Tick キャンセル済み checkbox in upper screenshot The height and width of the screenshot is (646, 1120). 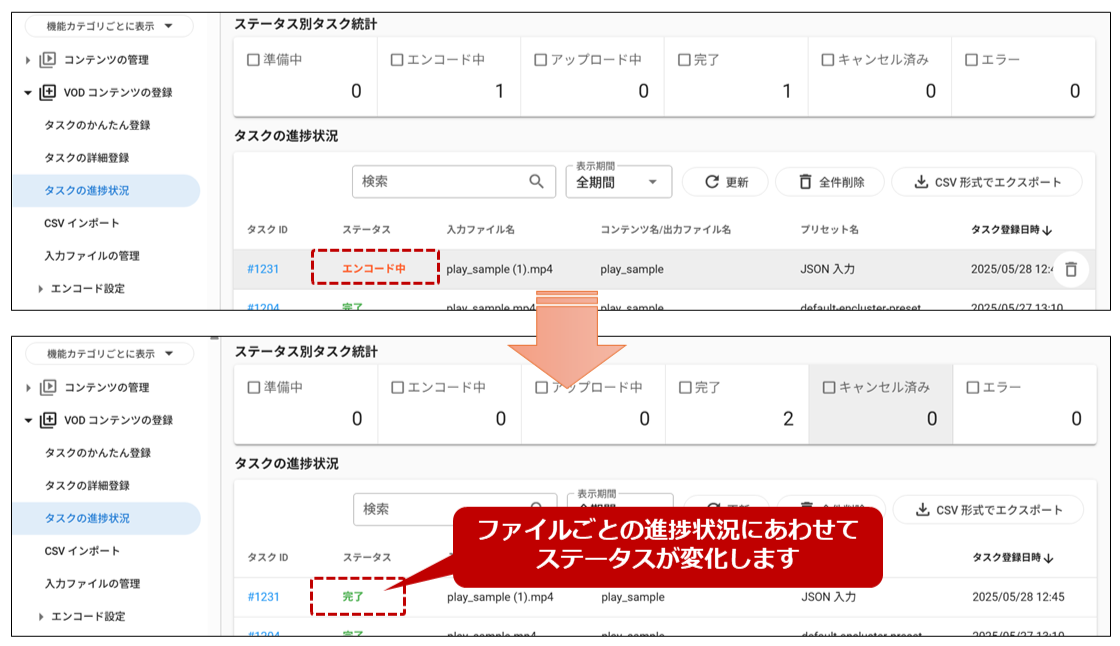[828, 60]
